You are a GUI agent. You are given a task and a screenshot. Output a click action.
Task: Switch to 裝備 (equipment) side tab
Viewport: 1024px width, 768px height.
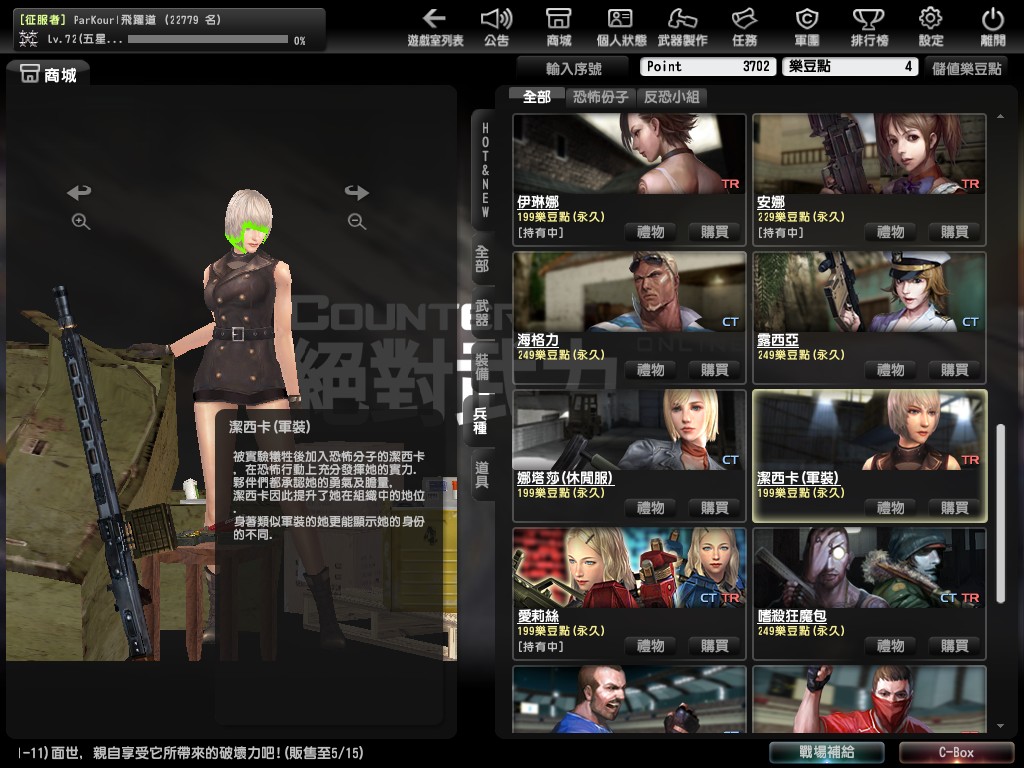pyautogui.click(x=483, y=366)
